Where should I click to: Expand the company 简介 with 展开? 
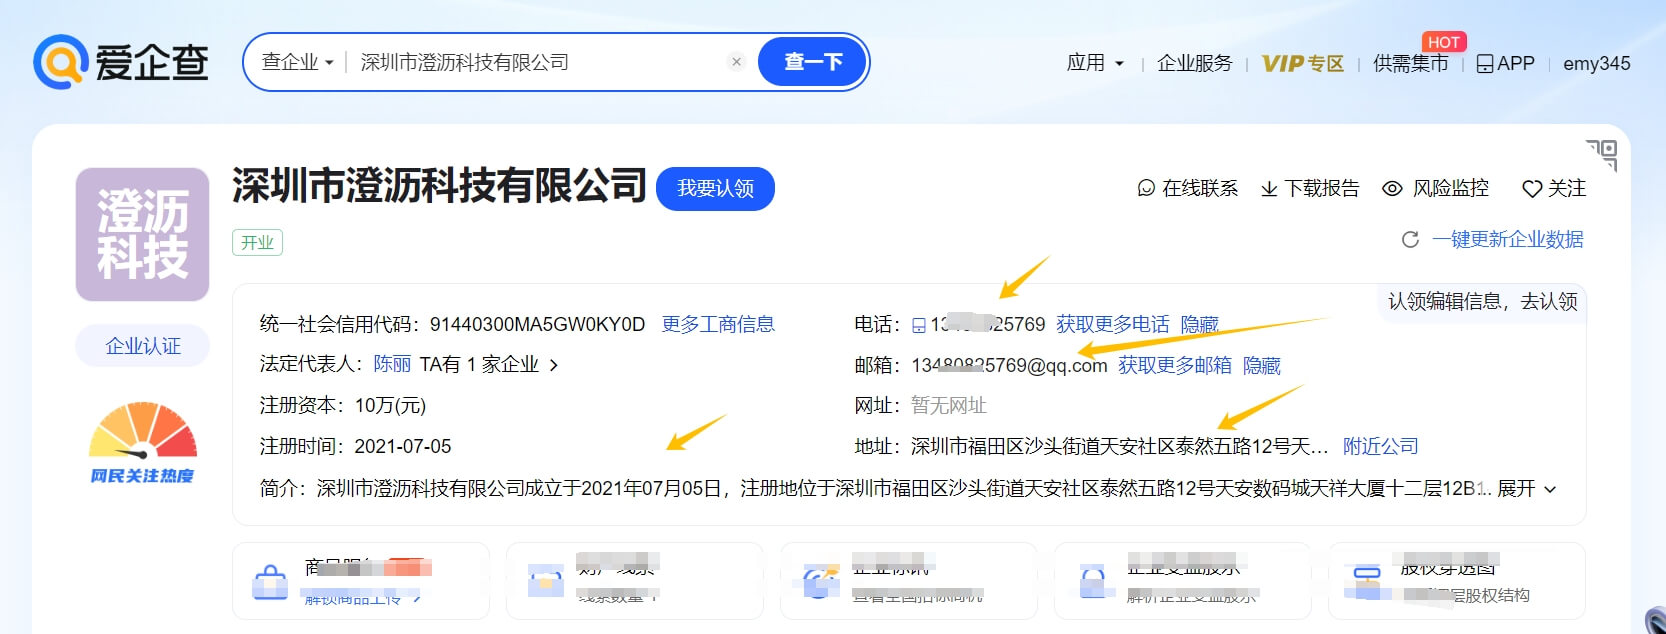pyautogui.click(x=1526, y=488)
